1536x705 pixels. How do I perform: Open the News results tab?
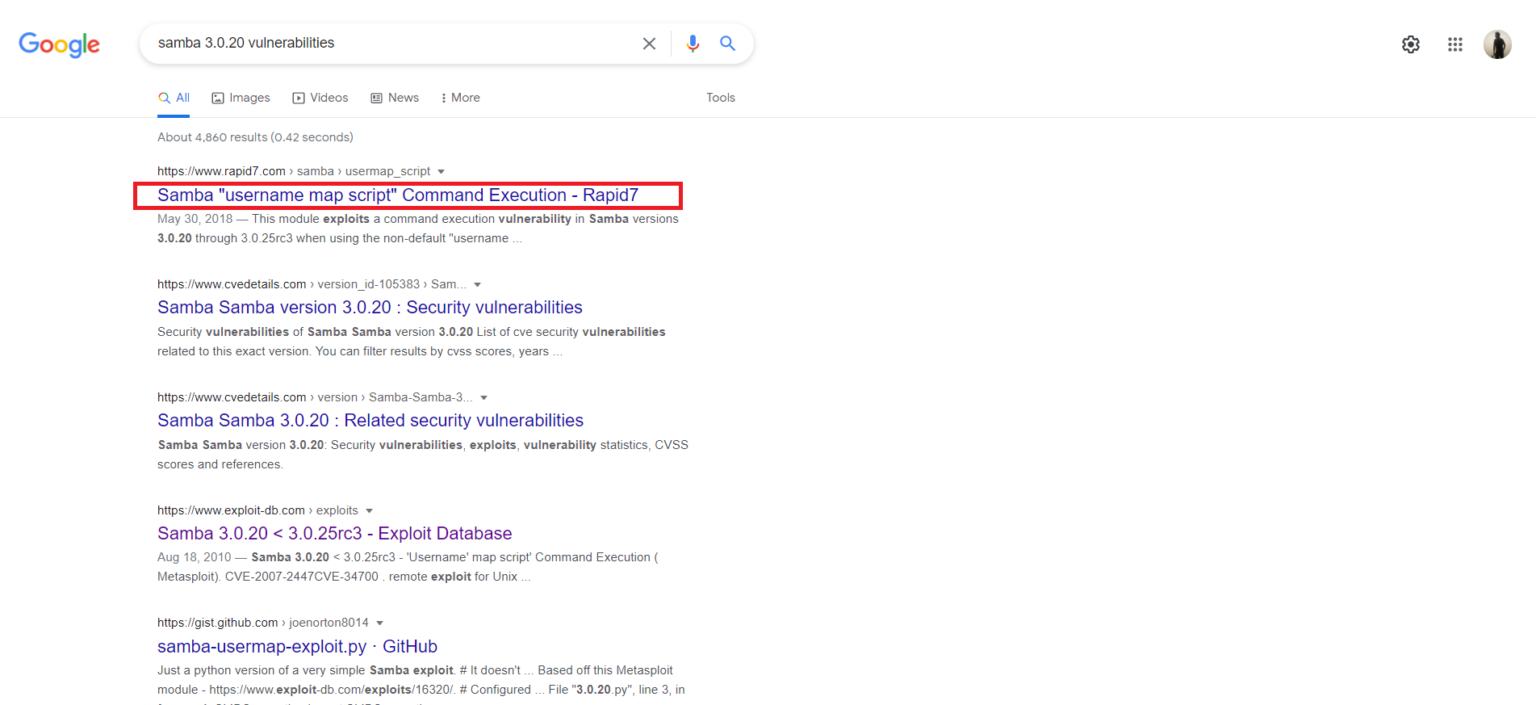tap(394, 97)
